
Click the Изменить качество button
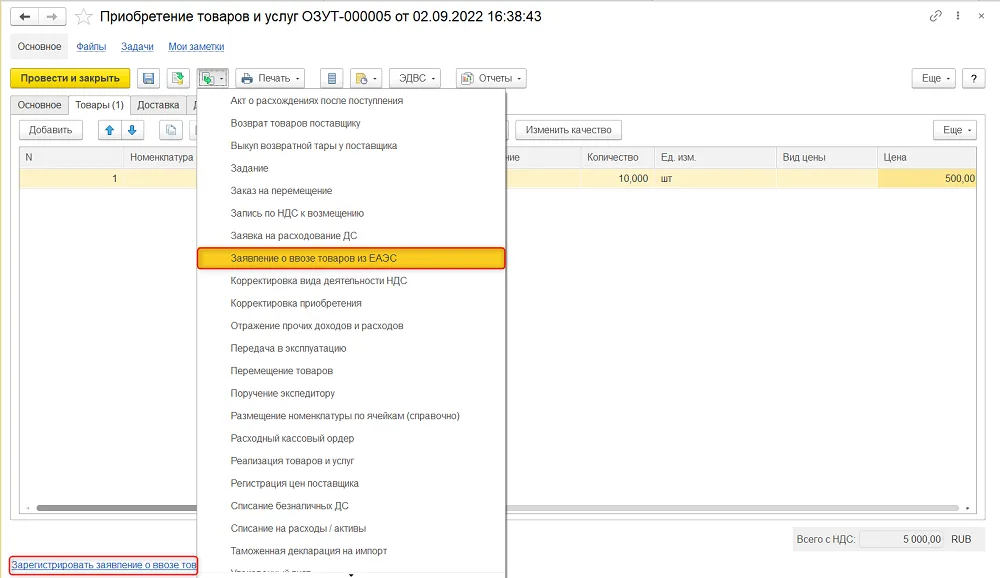(568, 130)
